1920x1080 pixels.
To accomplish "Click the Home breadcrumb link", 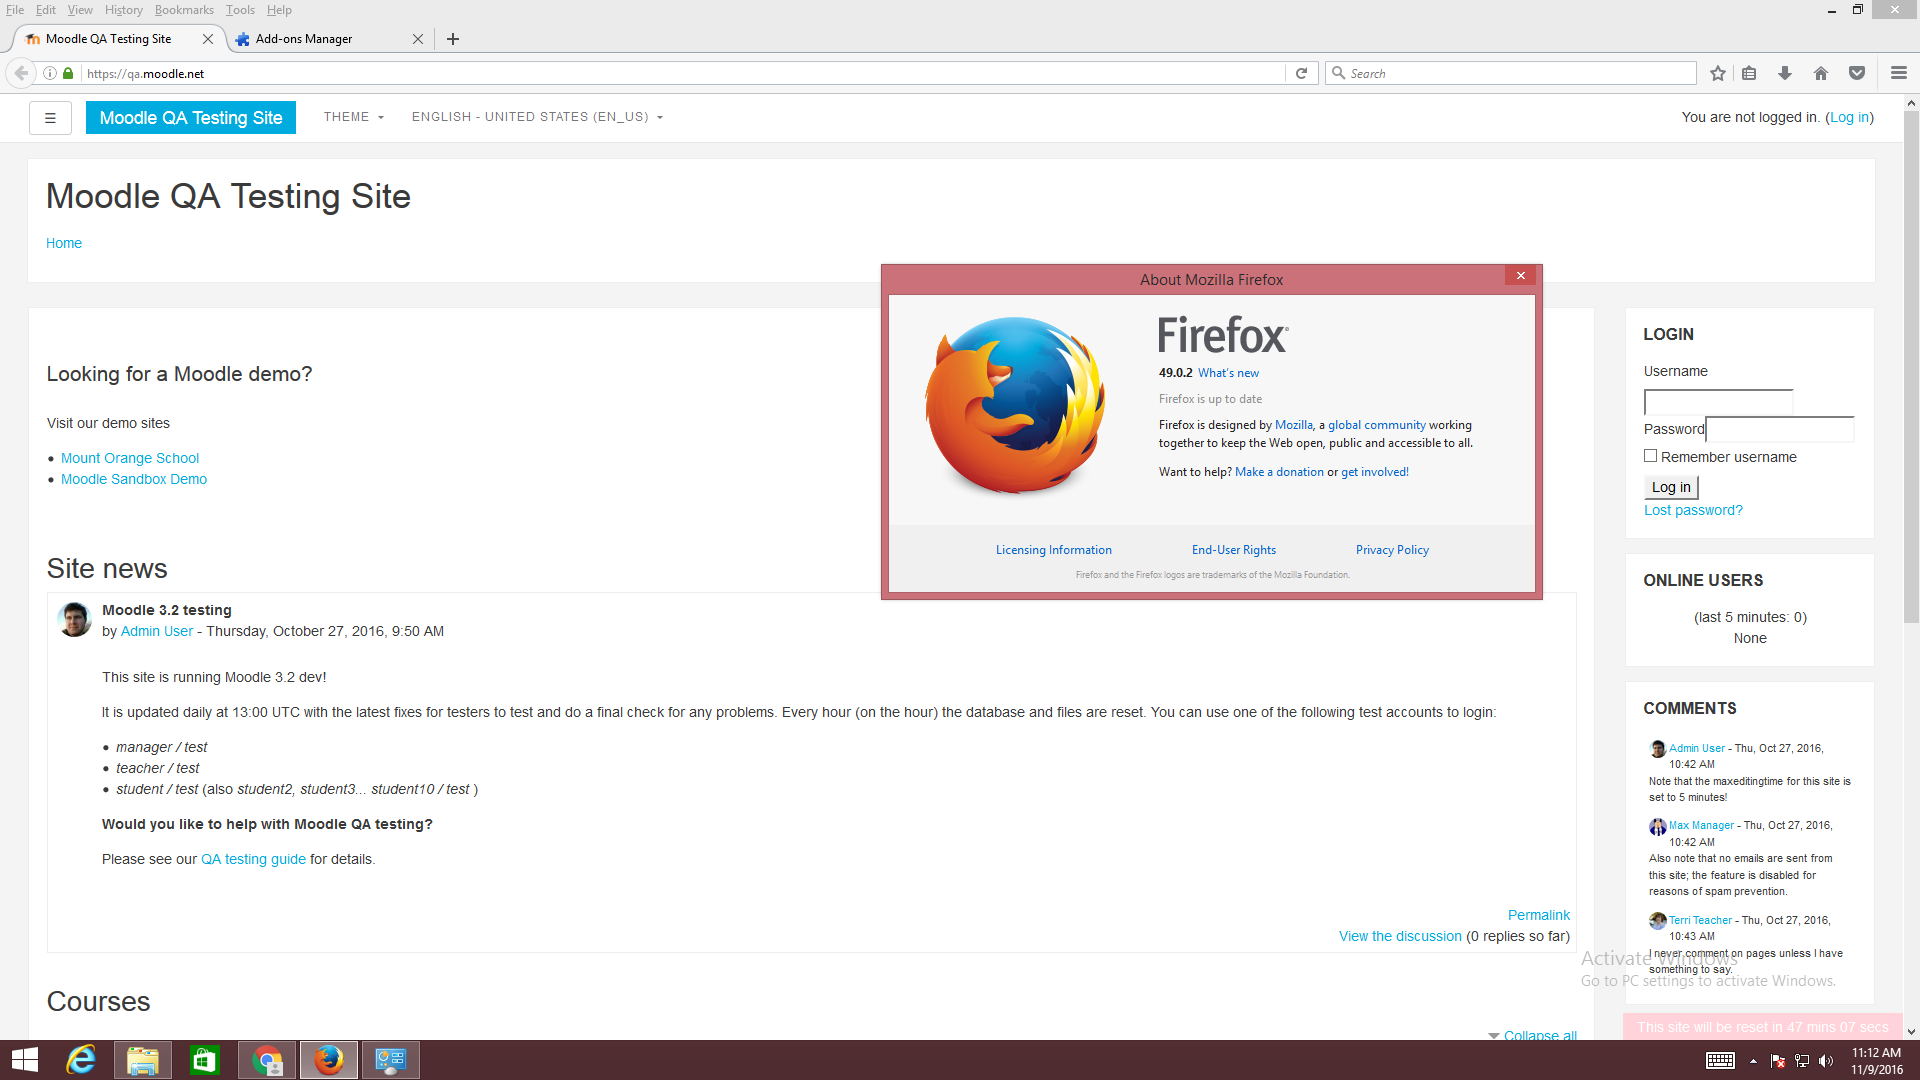I will pos(64,243).
